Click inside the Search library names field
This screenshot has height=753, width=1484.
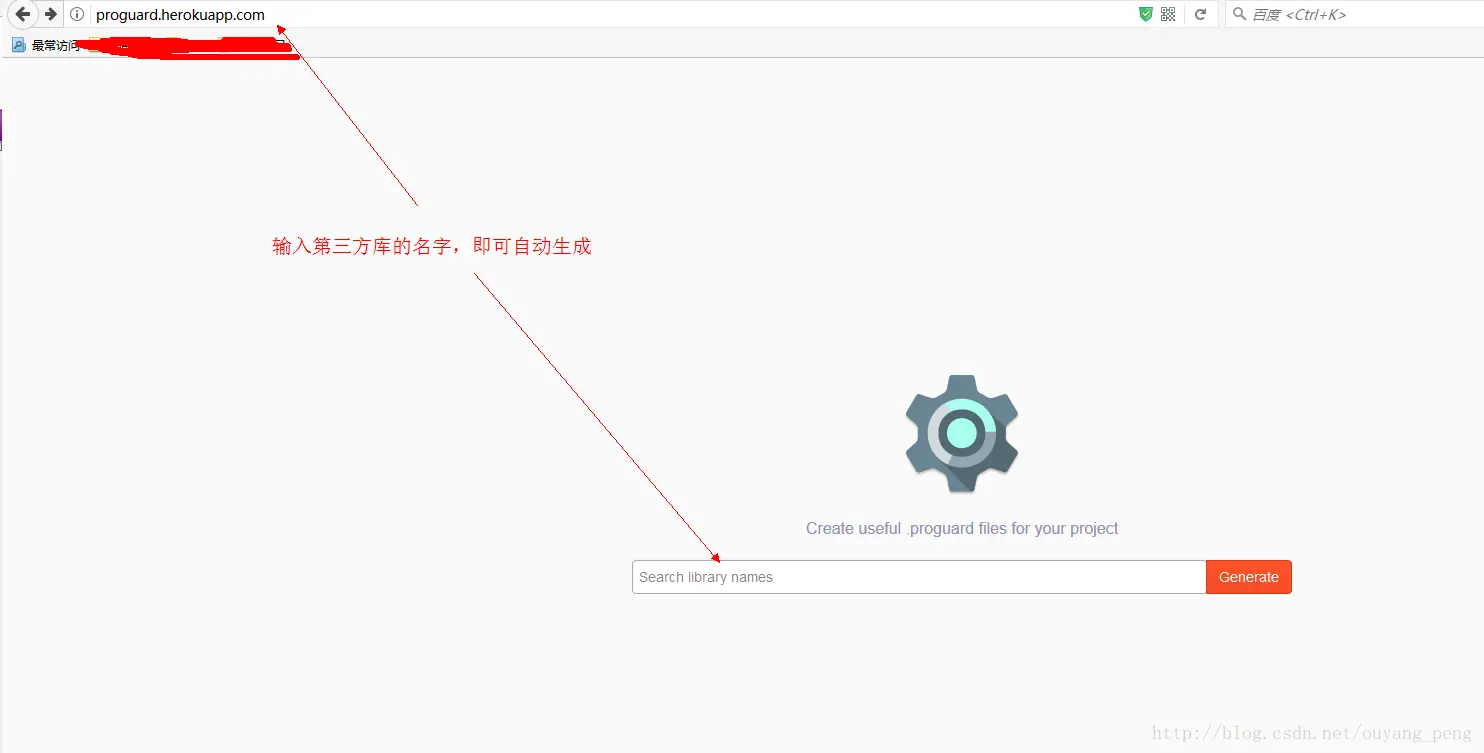coord(900,577)
